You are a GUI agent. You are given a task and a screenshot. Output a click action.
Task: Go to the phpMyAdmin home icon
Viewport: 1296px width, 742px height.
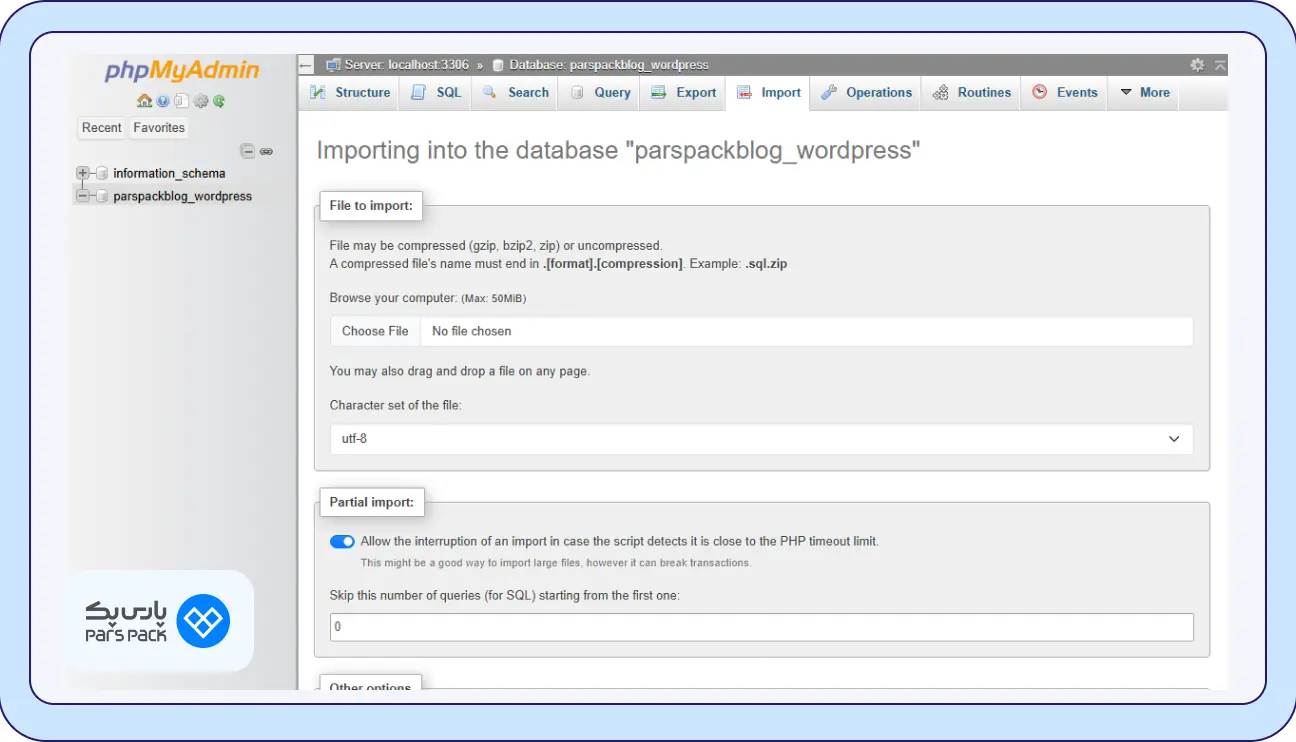[144, 101]
